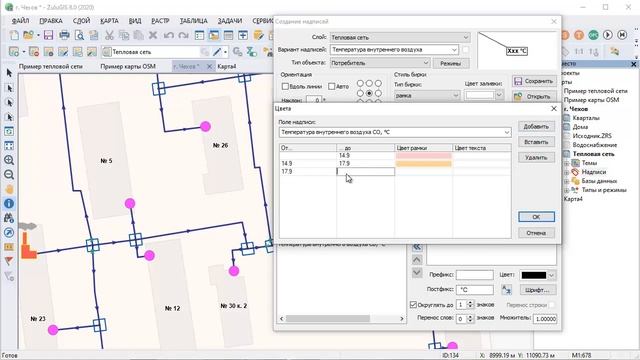Image resolution: width=640 pixels, height=360 pixels.
Task: Expand the Темы tree node
Action: point(567,163)
